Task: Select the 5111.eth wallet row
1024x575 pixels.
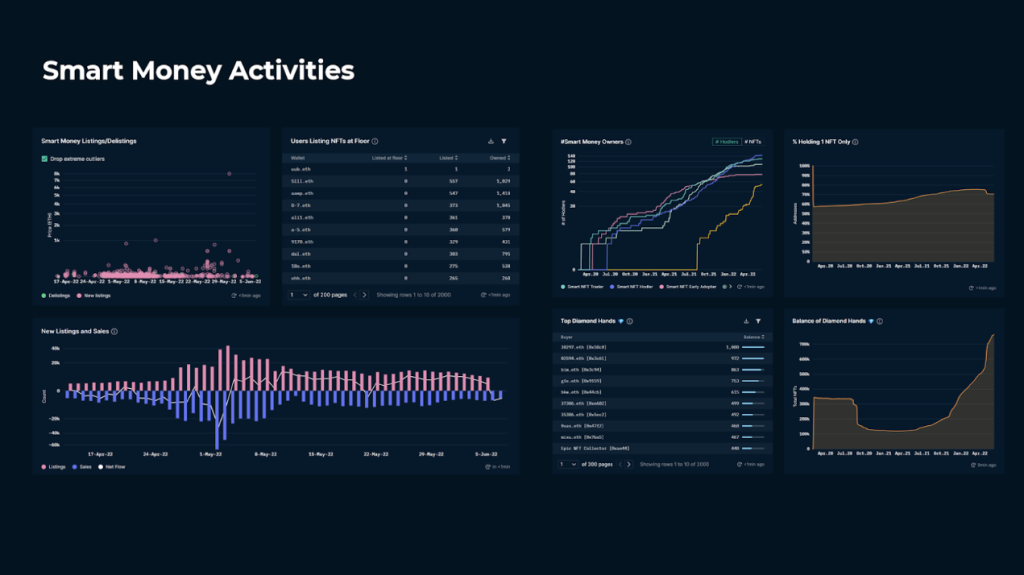Action: (400, 181)
